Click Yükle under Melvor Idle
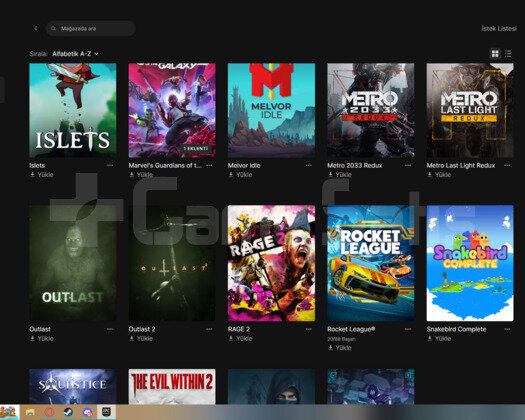Viewport: 525px width, 420px height. point(240,175)
